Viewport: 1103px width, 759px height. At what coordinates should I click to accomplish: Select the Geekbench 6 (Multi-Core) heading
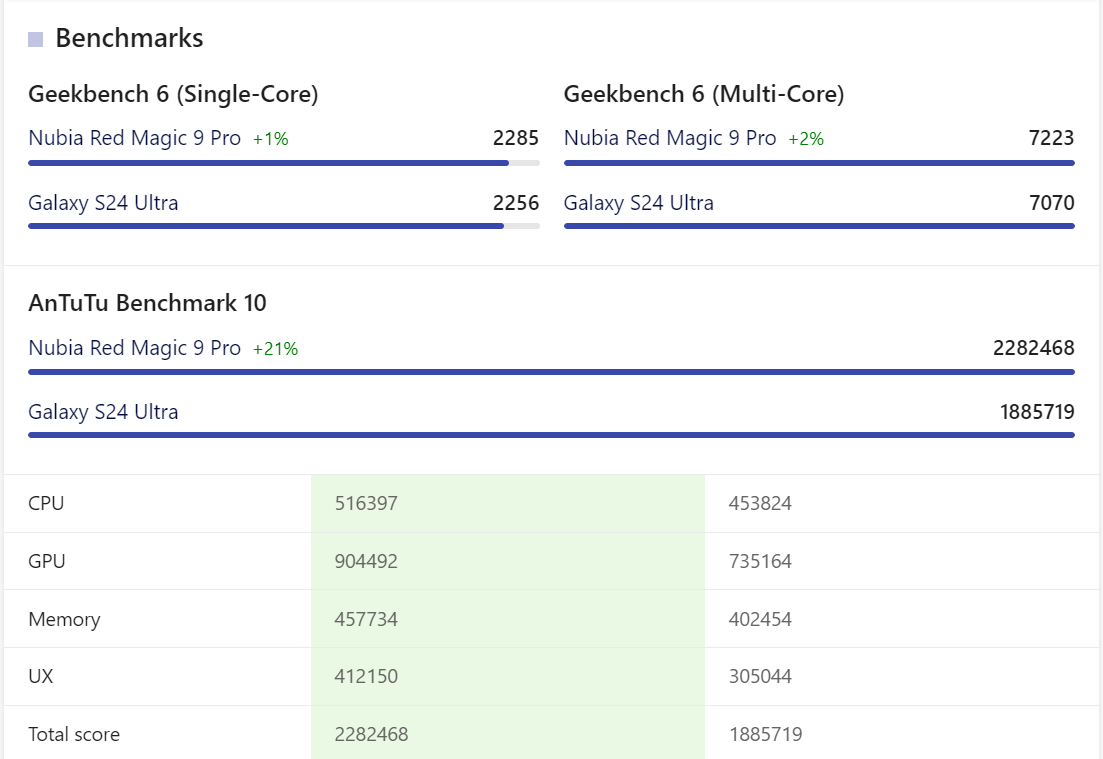point(703,94)
